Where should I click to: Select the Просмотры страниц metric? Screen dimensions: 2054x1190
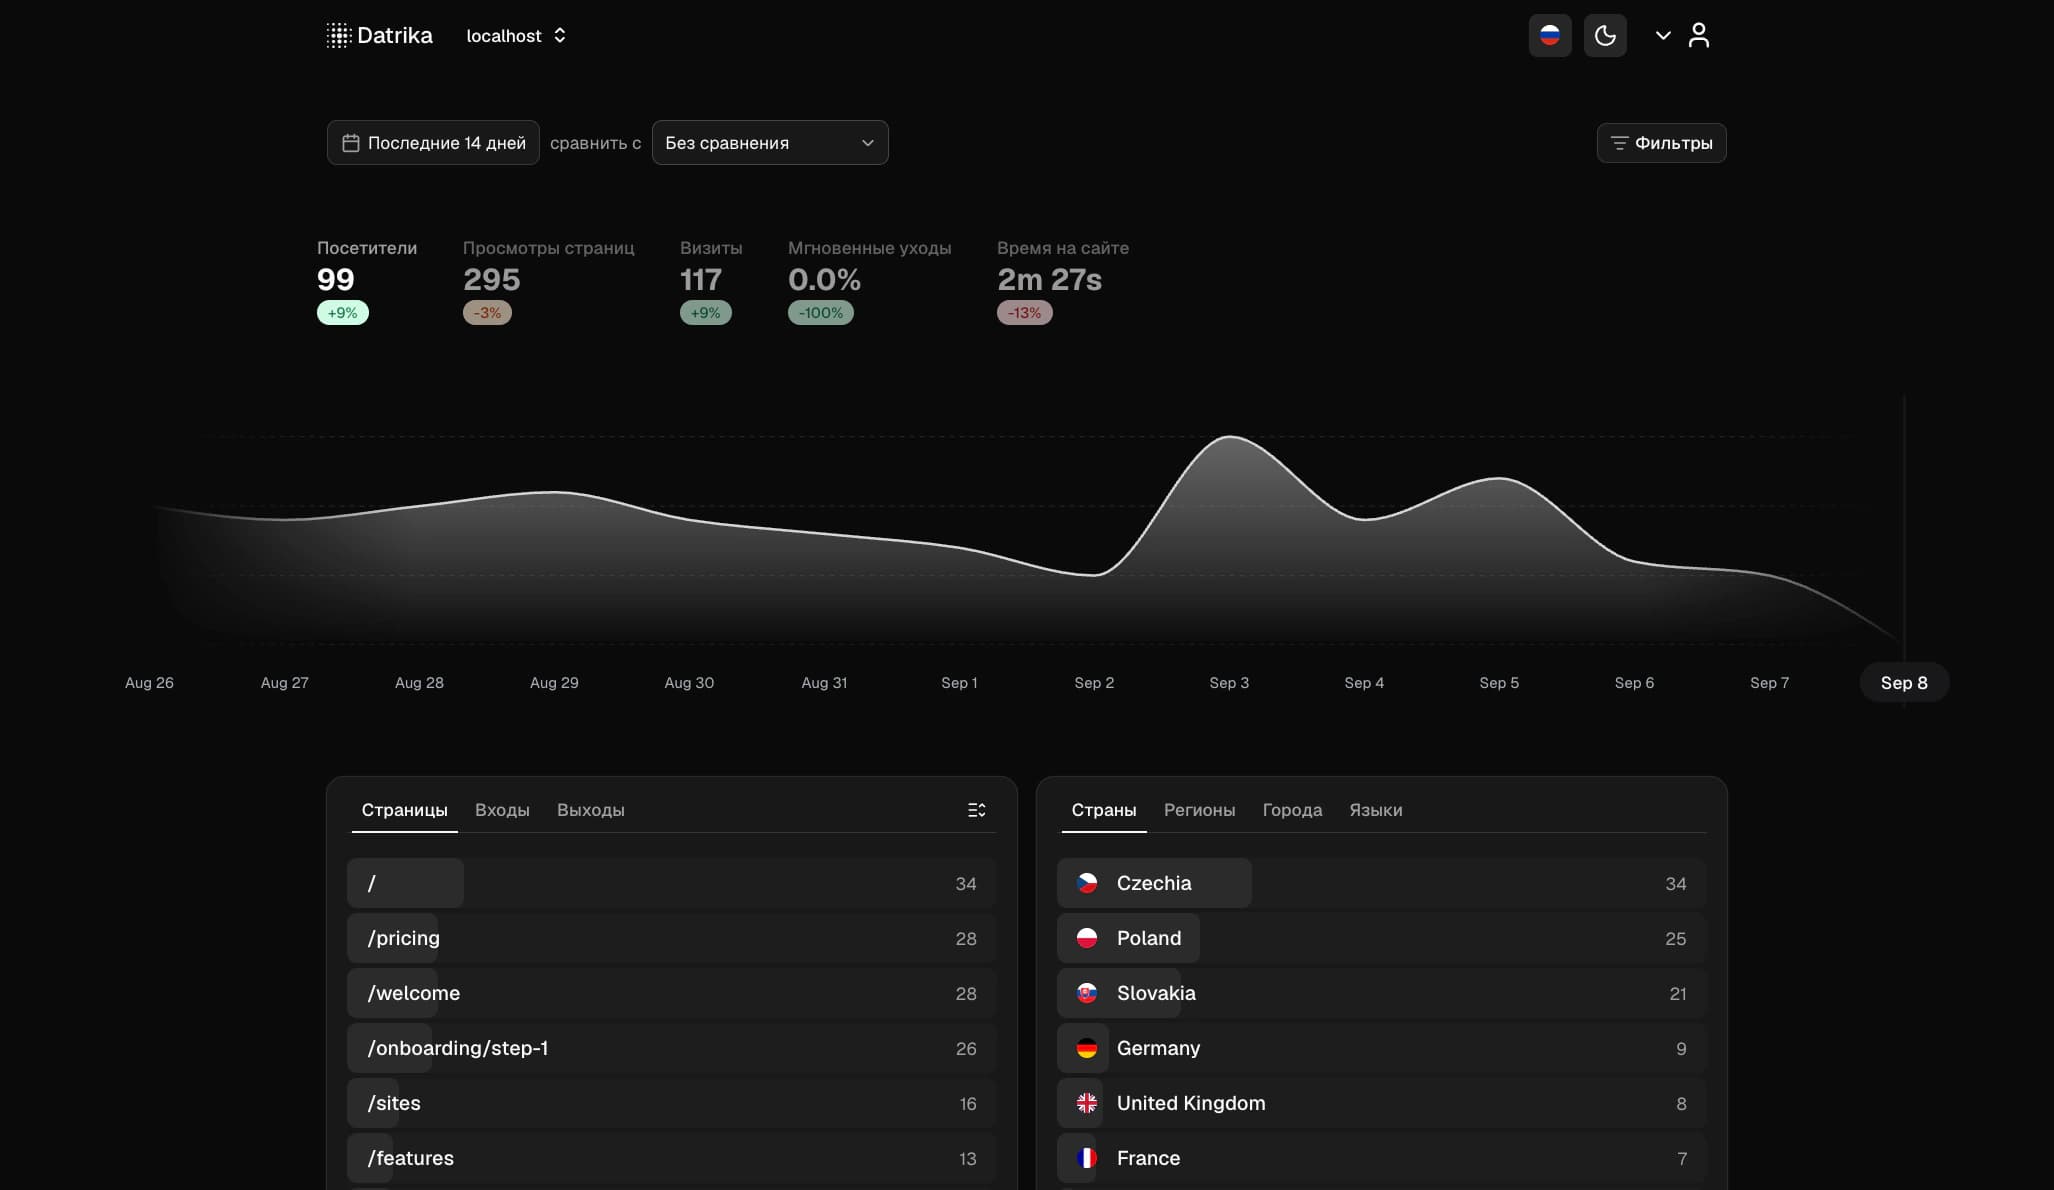[x=548, y=281]
